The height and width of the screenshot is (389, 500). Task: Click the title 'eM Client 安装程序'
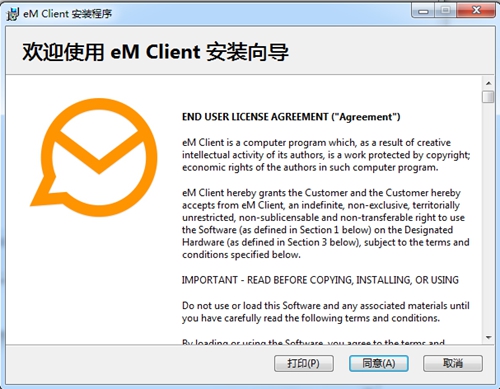tap(67, 14)
